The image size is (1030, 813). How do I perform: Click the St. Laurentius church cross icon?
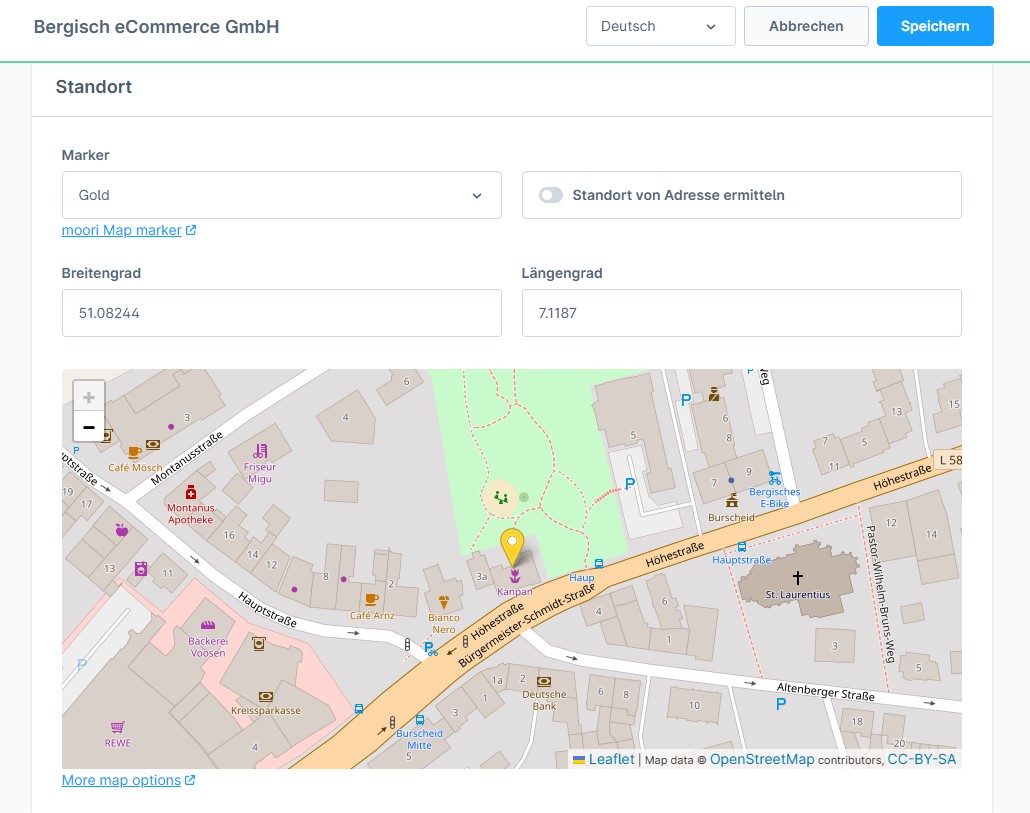pyautogui.click(x=798, y=577)
